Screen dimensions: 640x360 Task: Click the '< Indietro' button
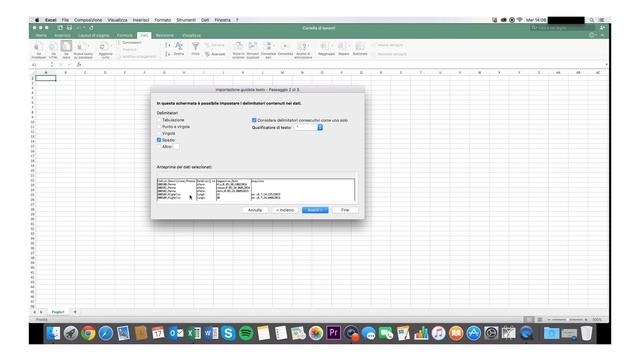coord(284,210)
